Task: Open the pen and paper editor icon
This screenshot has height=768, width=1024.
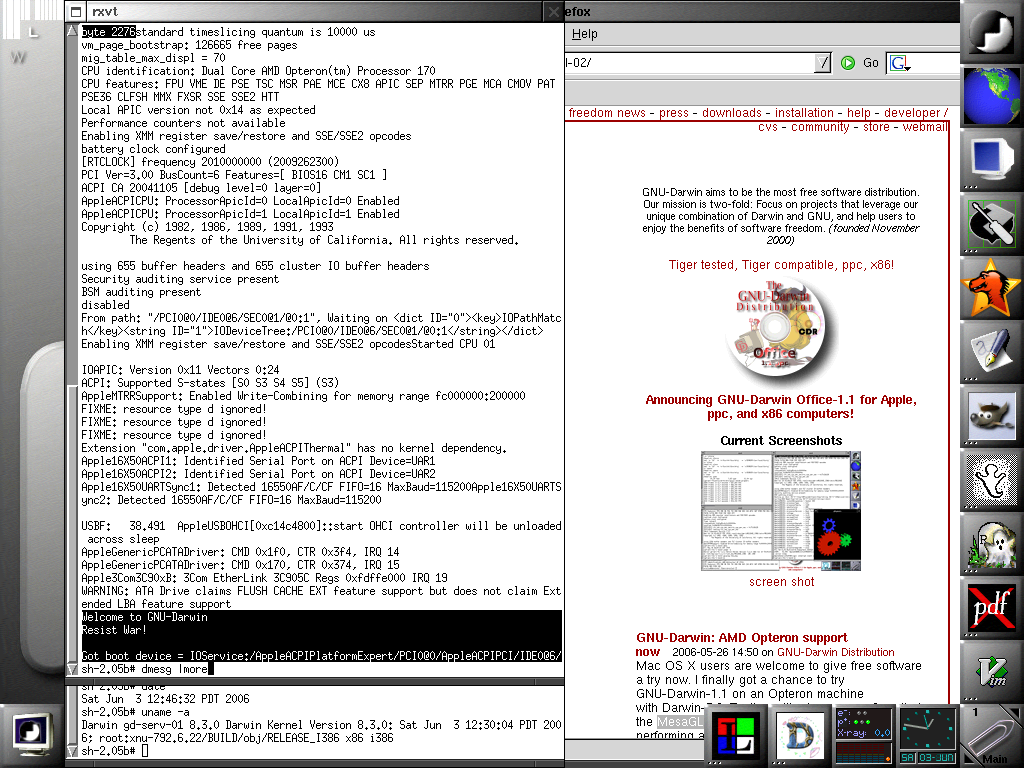Action: click(x=991, y=352)
